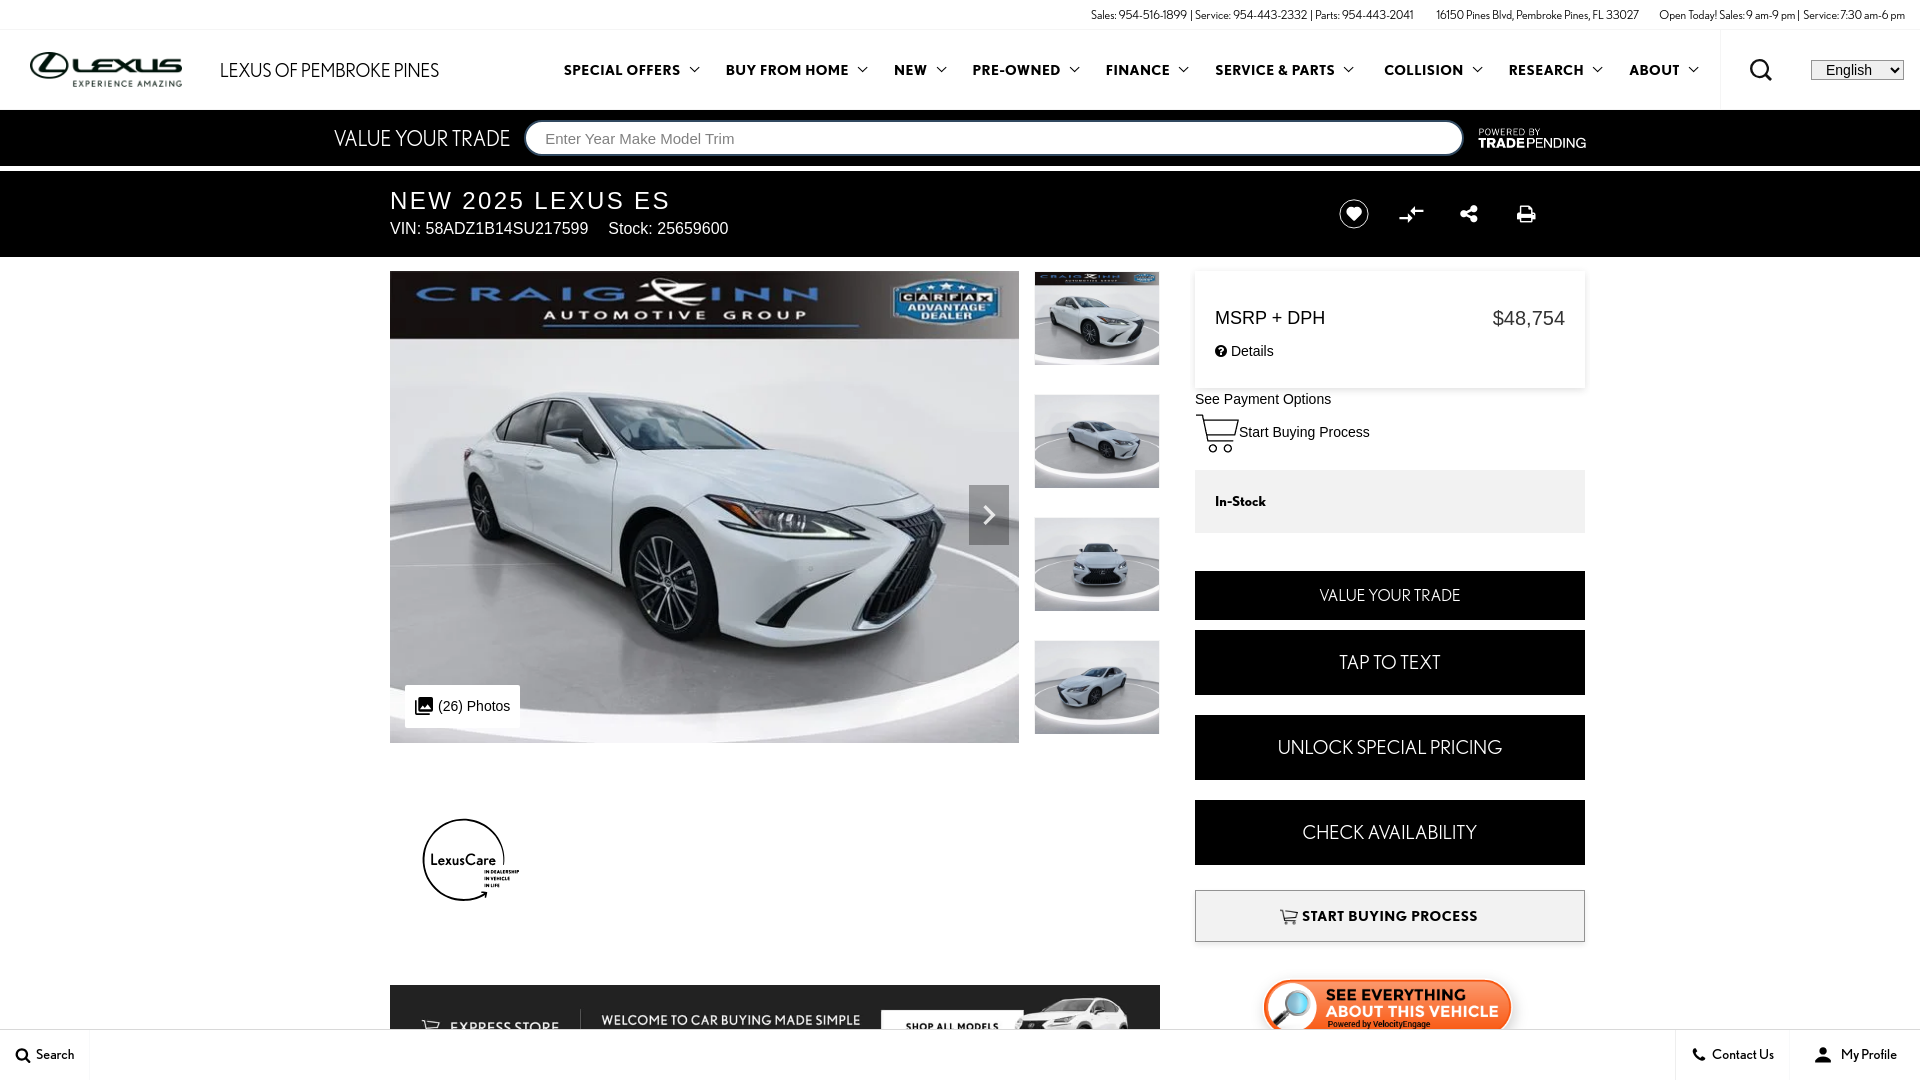Image resolution: width=1920 pixels, height=1080 pixels.
Task: Click the VIN 58ADZ1B14SU217599 text
Action: pos(489,229)
